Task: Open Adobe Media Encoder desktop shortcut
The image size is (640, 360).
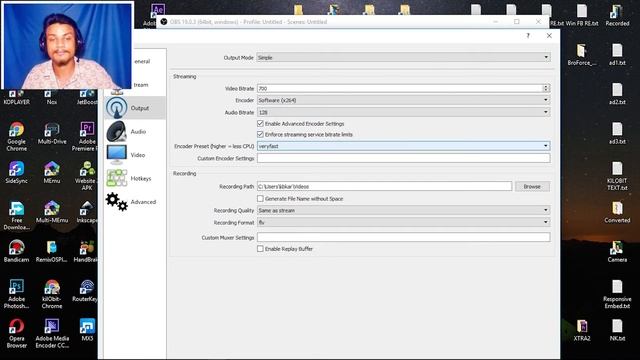Action: tap(52, 333)
